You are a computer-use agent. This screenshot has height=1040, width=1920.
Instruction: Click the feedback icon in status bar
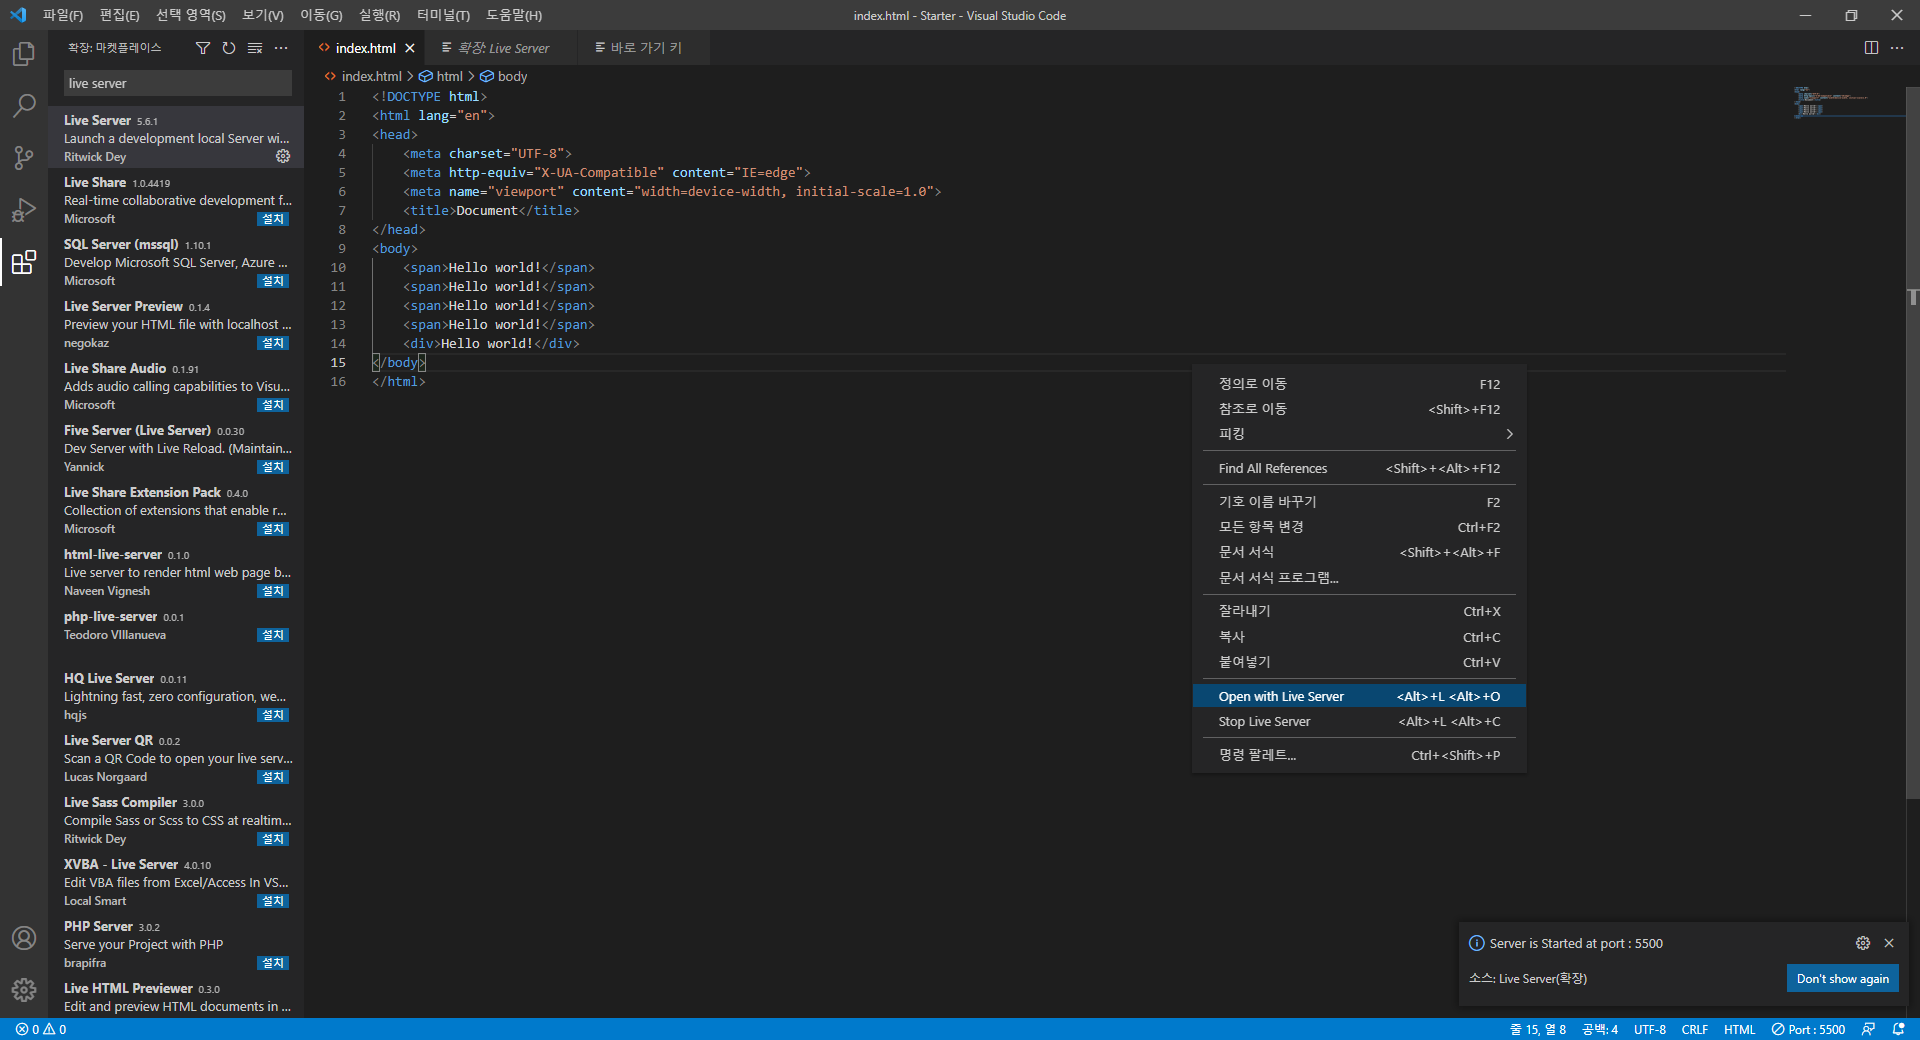[1868, 1029]
